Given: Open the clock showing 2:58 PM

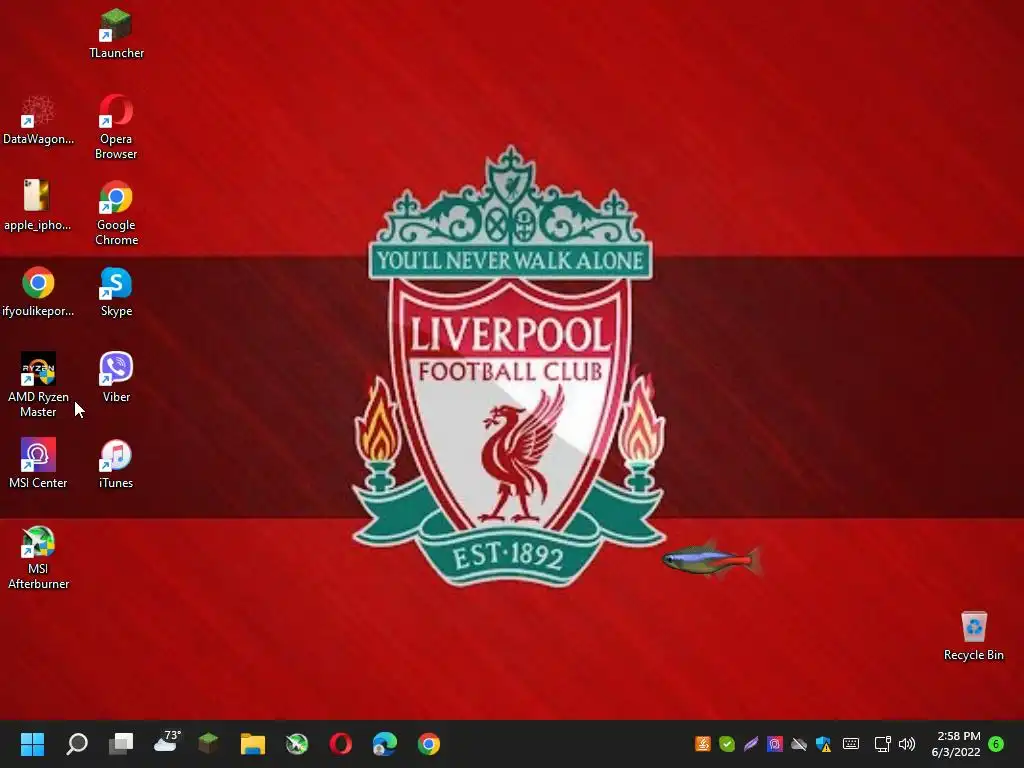Looking at the screenshot, I should pos(956,744).
